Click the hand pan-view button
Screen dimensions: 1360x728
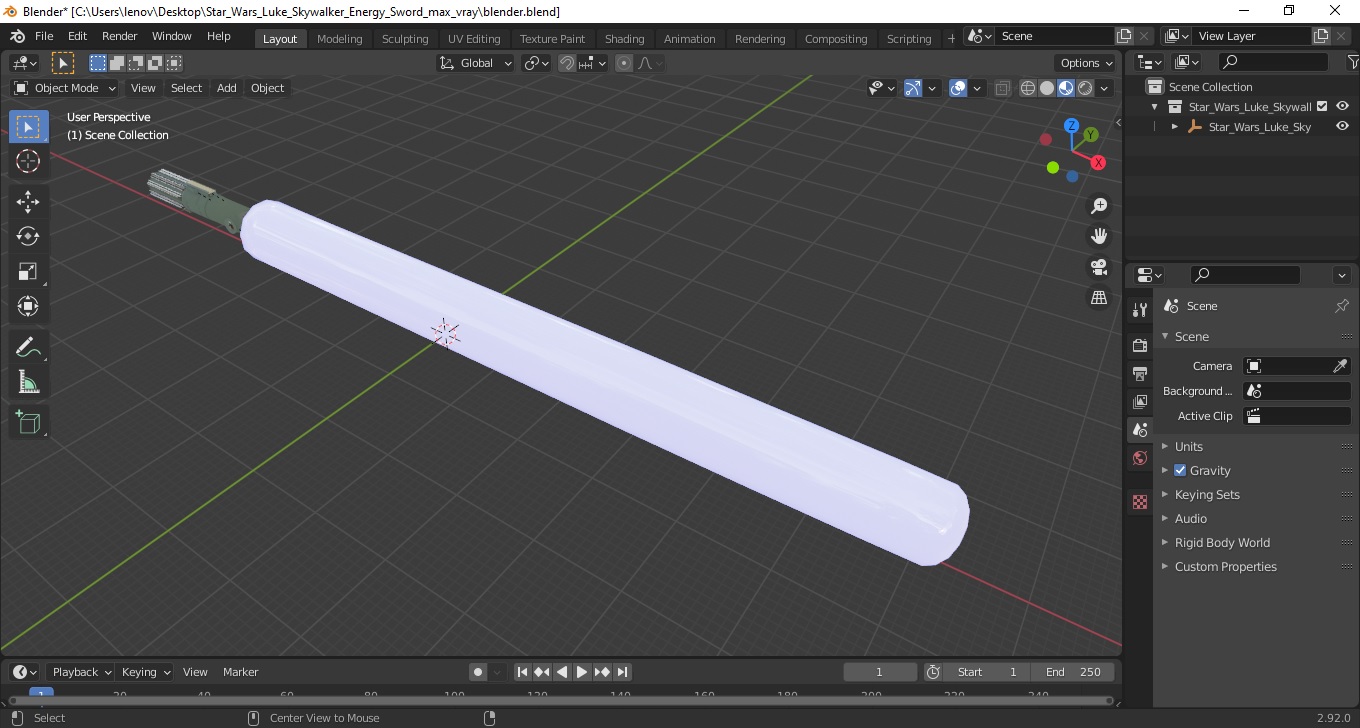click(x=1099, y=236)
